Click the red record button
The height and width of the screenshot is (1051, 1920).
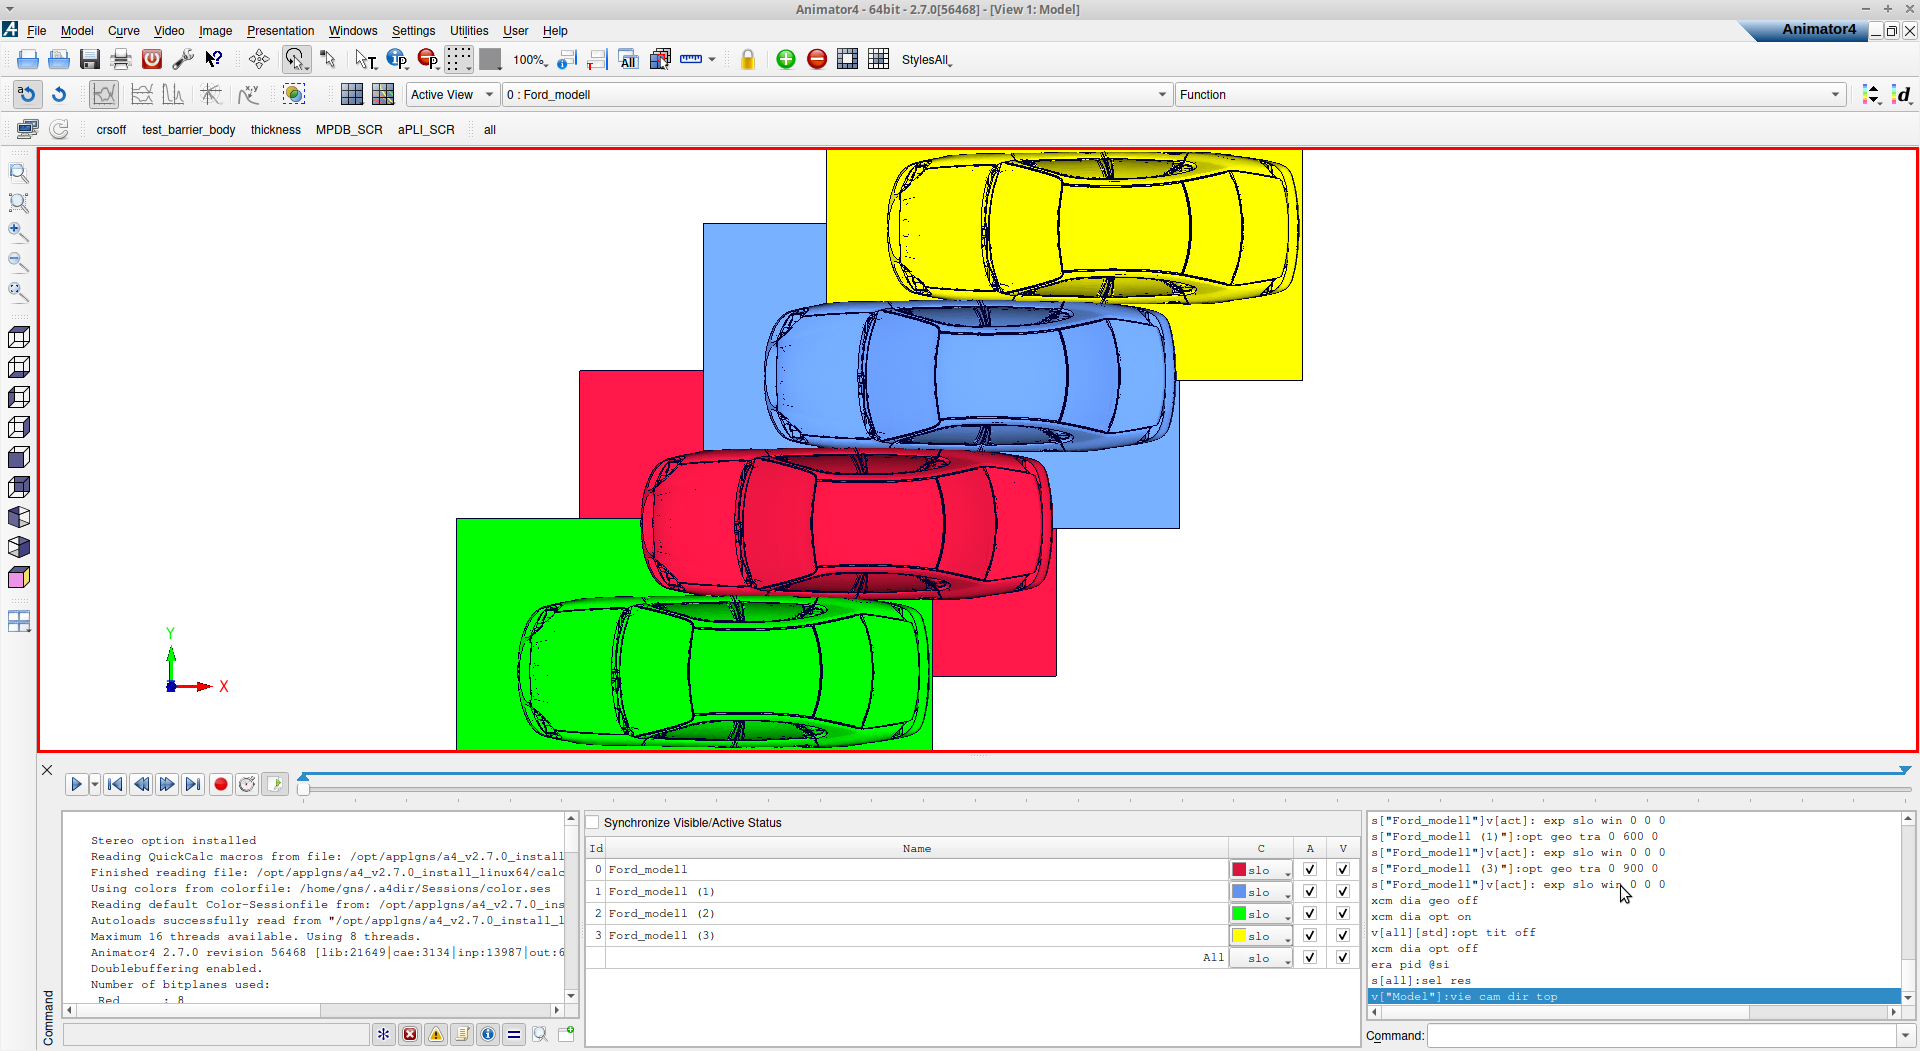(221, 784)
